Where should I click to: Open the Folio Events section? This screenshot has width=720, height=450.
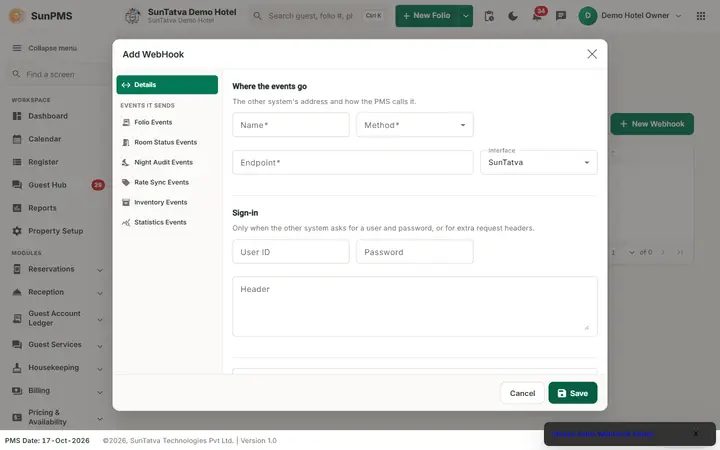point(167,122)
